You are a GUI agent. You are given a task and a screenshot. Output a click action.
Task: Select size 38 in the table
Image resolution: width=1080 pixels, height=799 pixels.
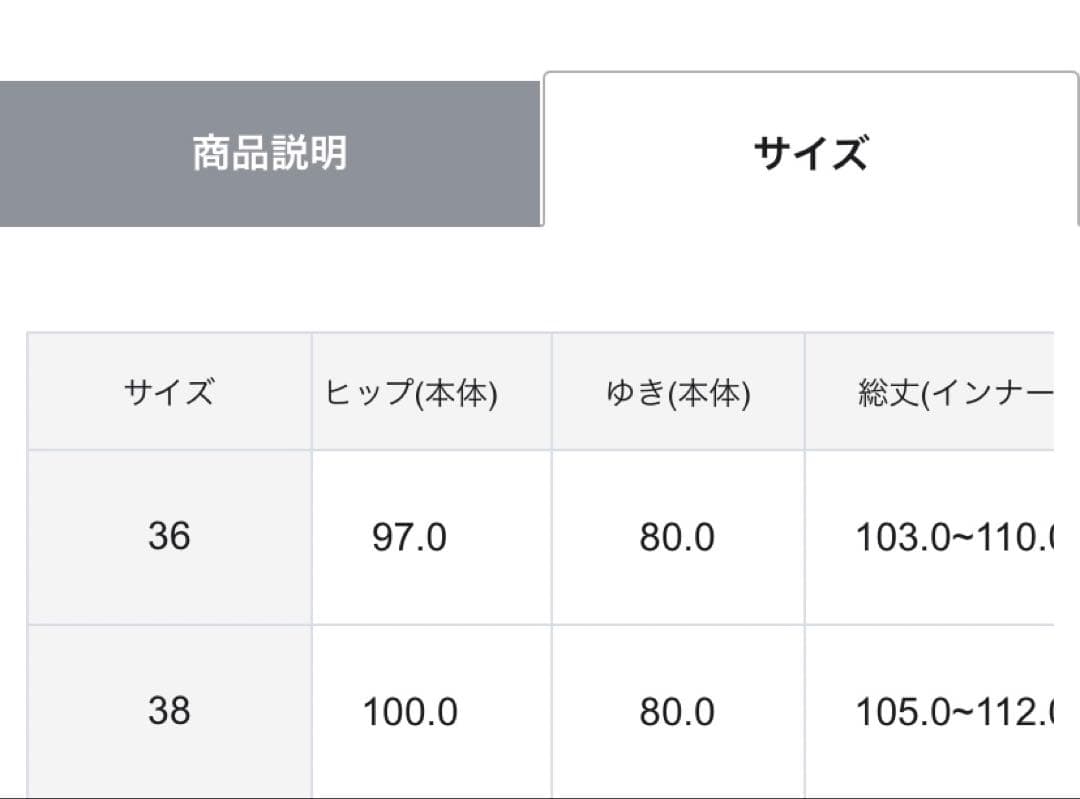click(x=170, y=711)
